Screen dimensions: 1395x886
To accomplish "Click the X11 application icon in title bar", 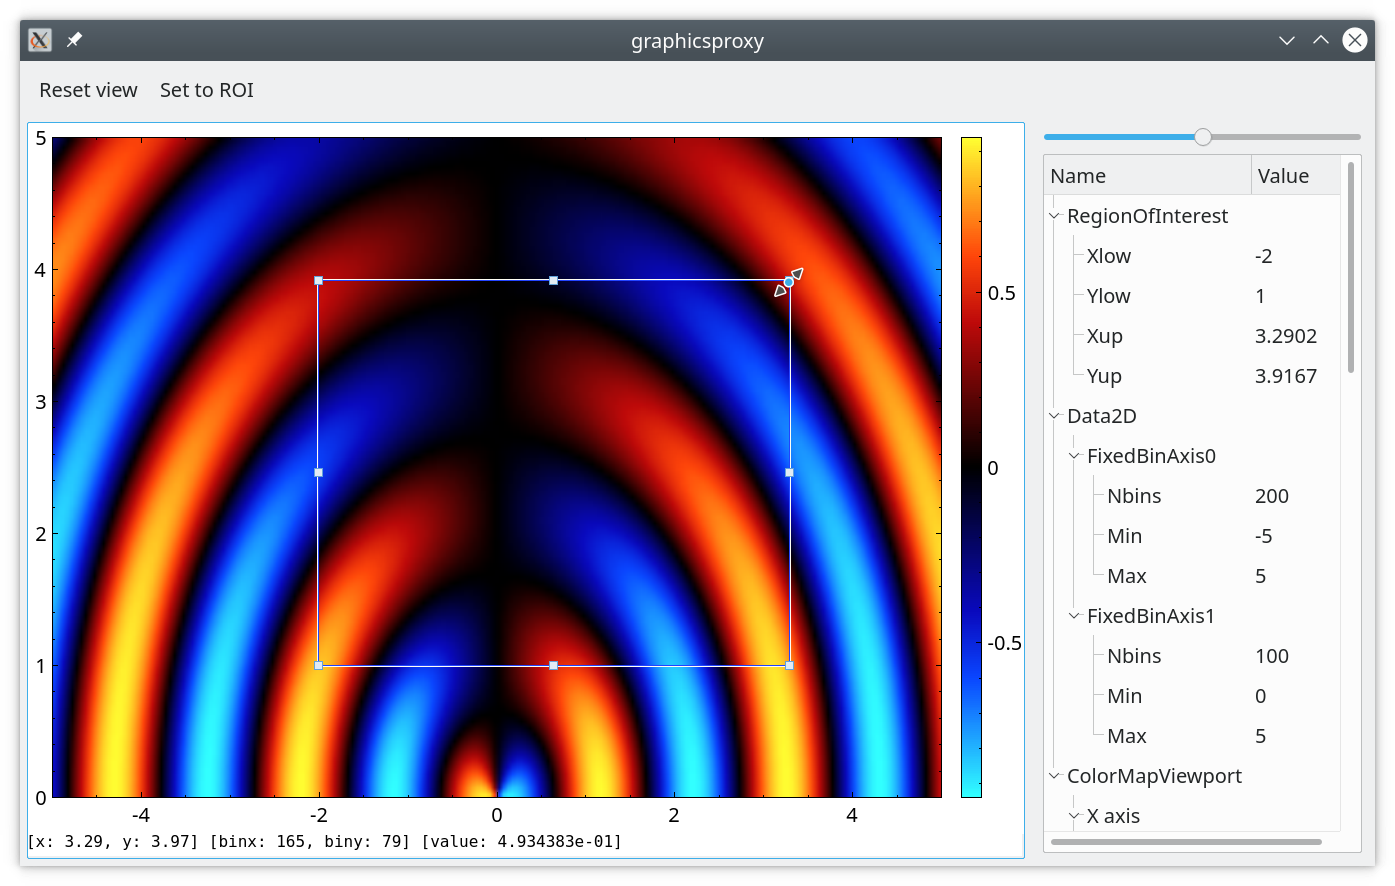I will coord(40,40).
